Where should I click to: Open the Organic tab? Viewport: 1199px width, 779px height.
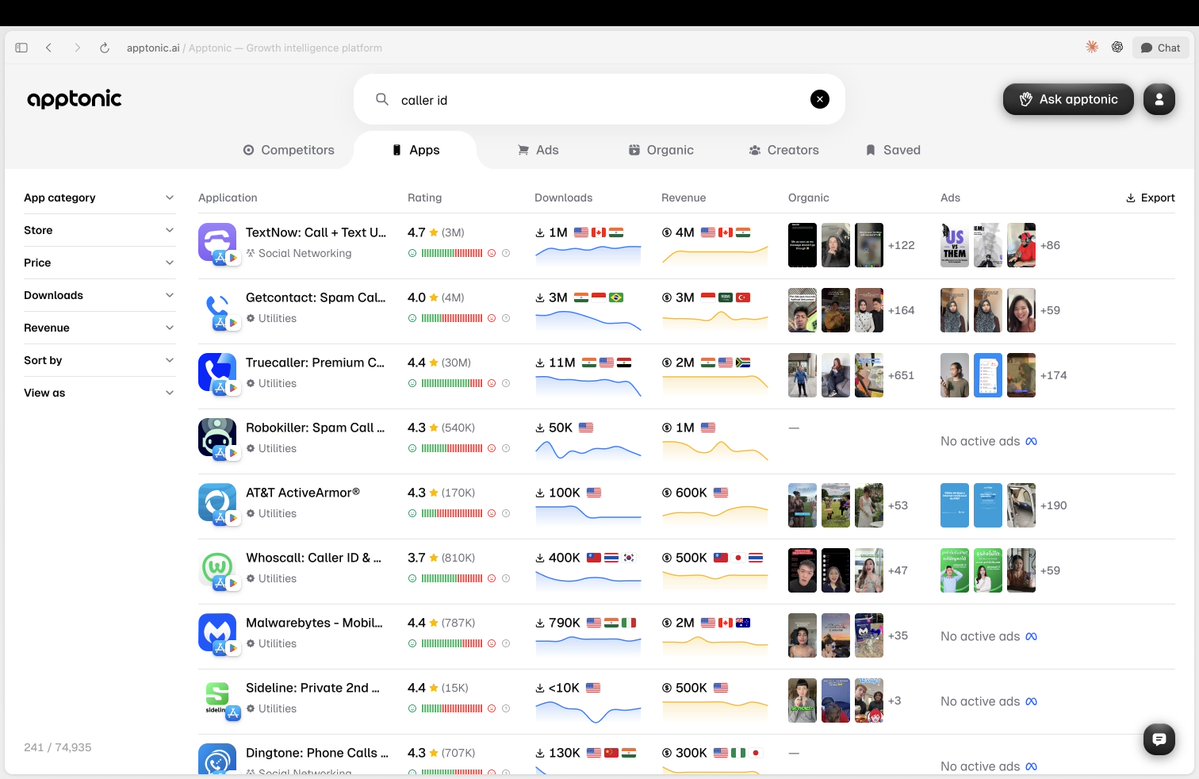click(661, 150)
